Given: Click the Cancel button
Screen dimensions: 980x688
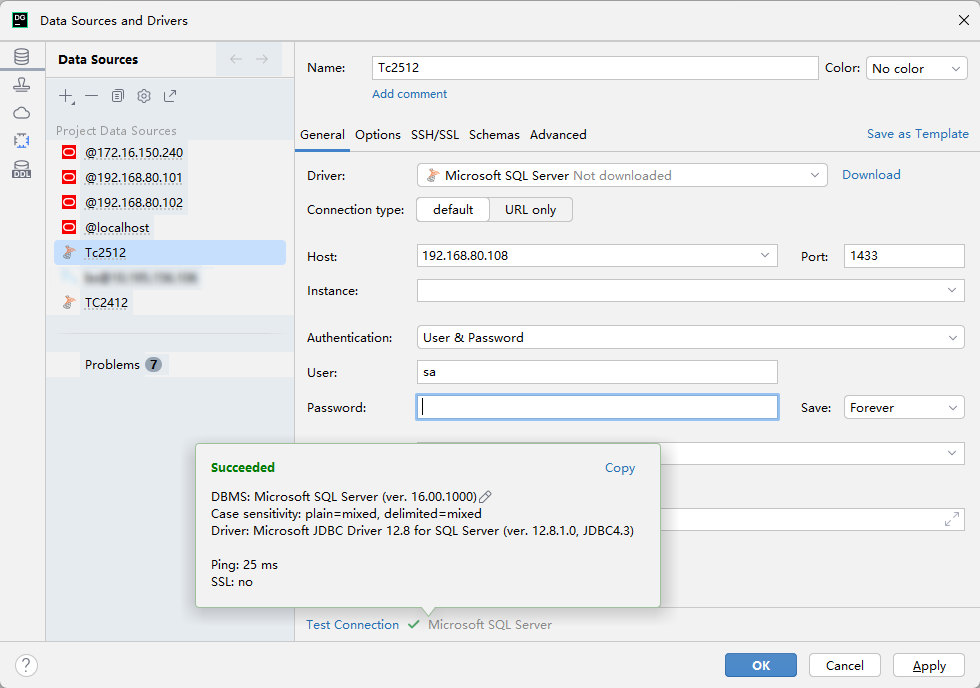Looking at the screenshot, I should (x=844, y=666).
